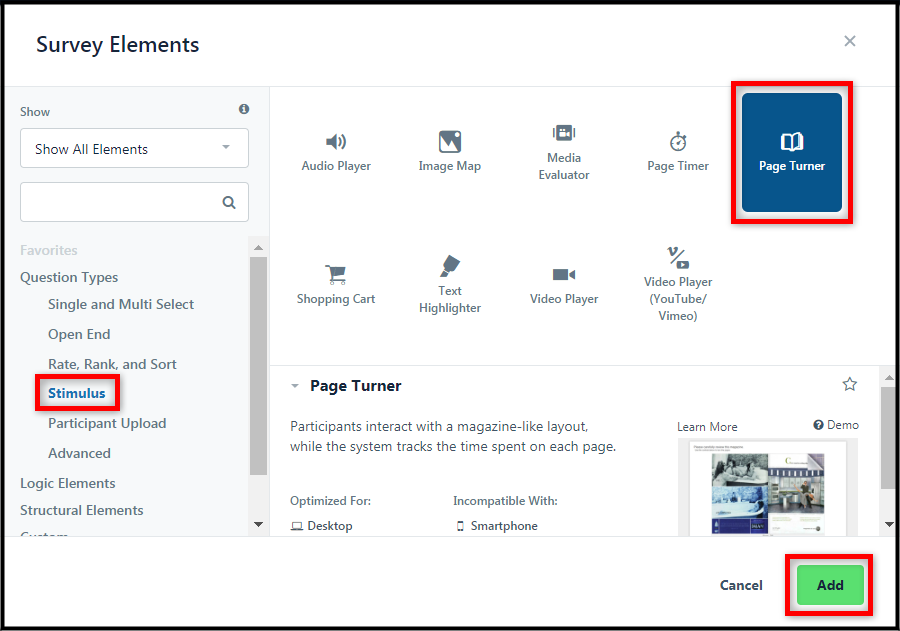Select the Text Highlighter element
The width and height of the screenshot is (900, 631).
(449, 285)
